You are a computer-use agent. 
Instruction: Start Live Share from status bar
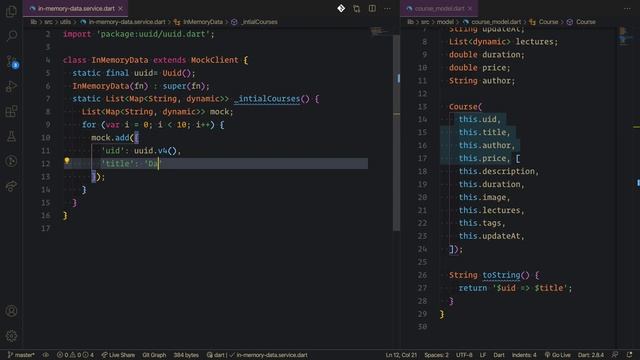(118, 355)
